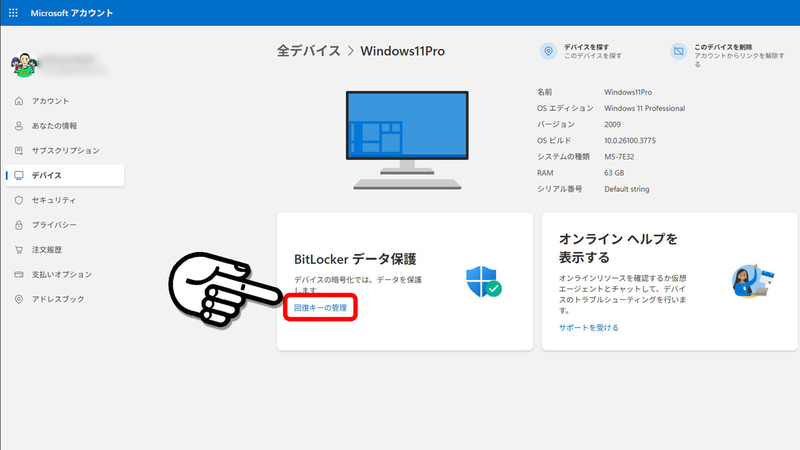Click the 名前 label in device details
This screenshot has width=800, height=450.
pyautogui.click(x=544, y=92)
